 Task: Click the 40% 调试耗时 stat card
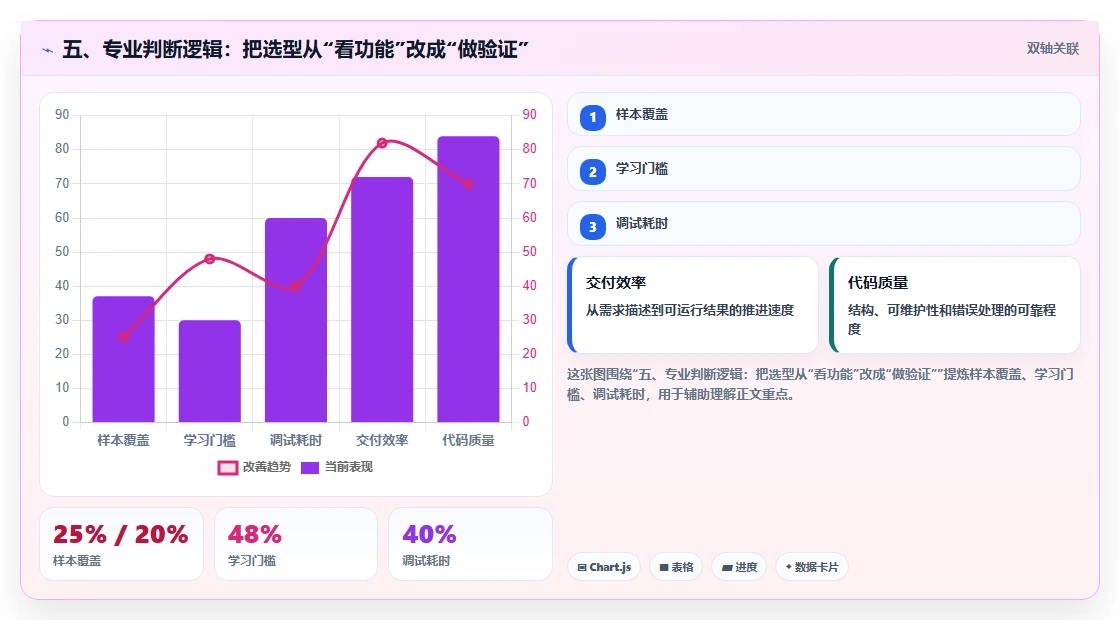point(471,544)
